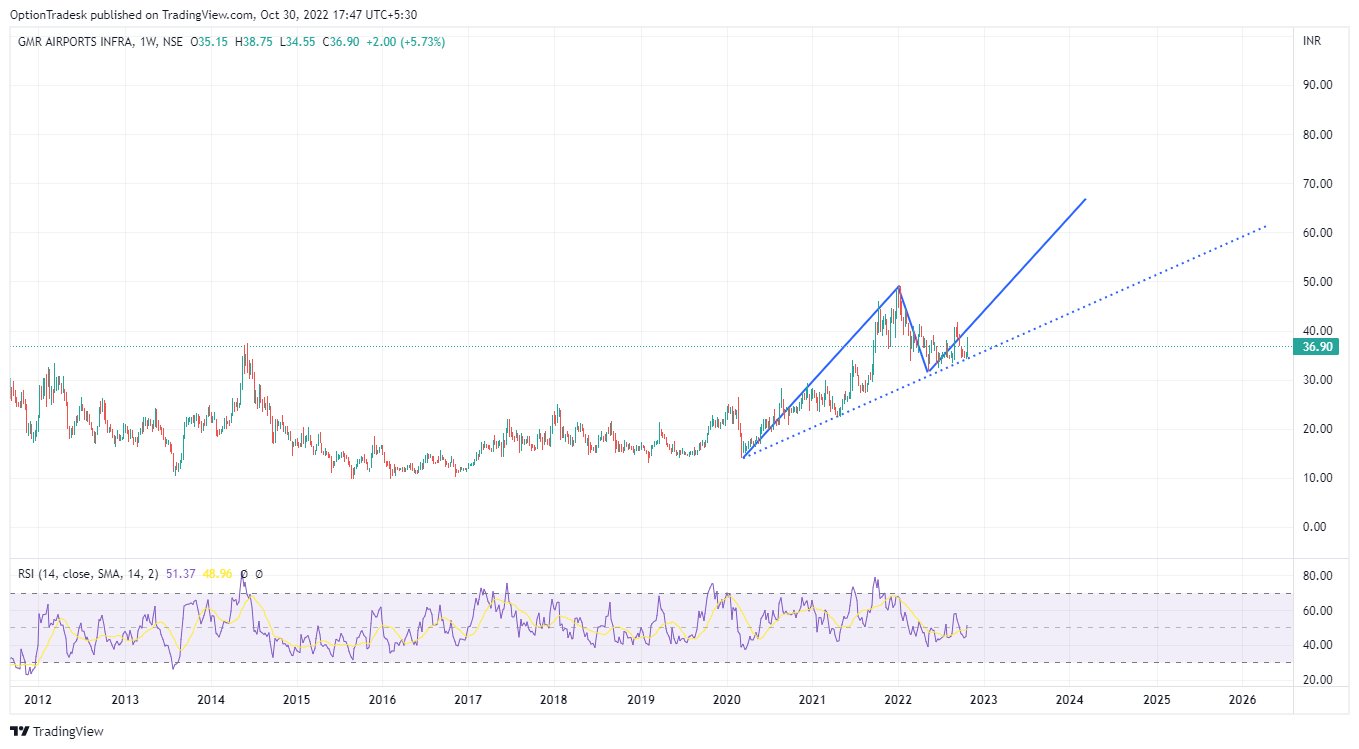Click the TradingView logo at the bottom
This screenshot has height=749, width=1359.
[x=57, y=731]
